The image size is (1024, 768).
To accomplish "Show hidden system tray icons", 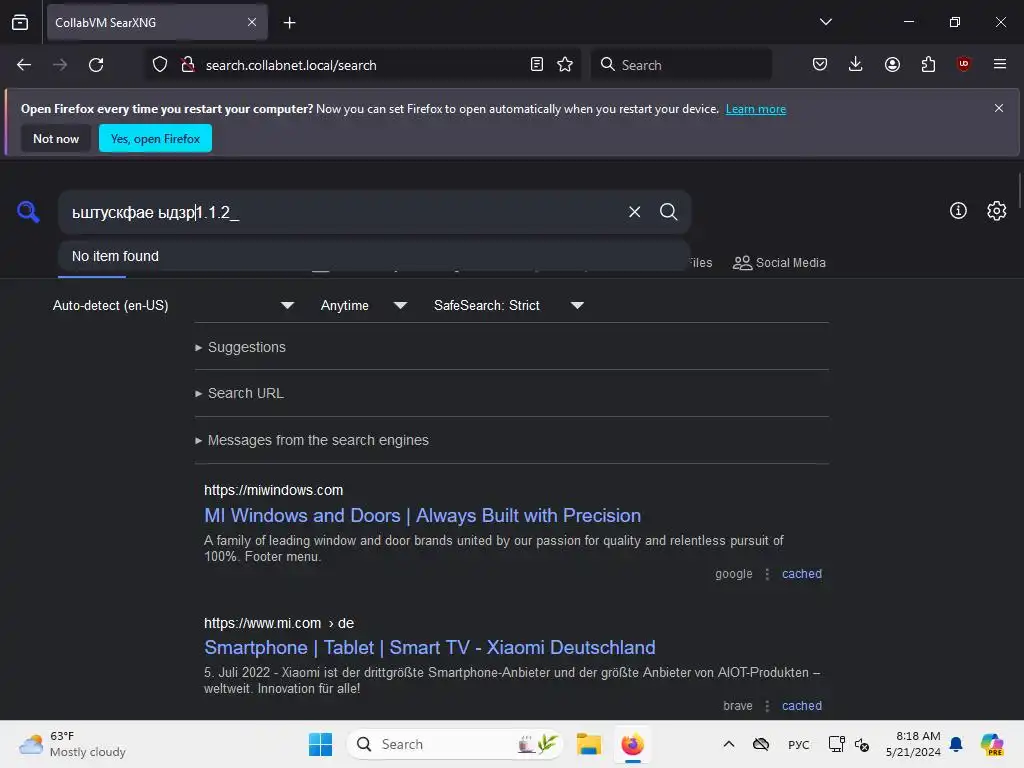I will click(729, 744).
